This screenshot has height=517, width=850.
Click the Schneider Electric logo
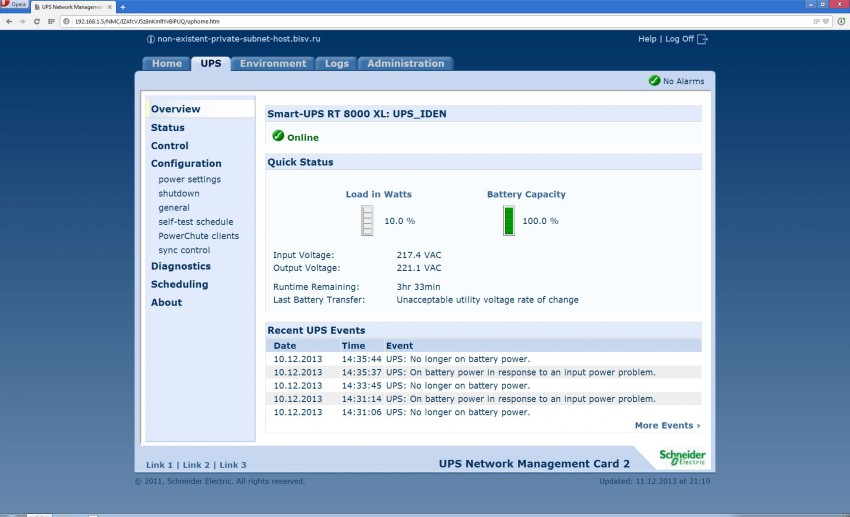point(681,457)
